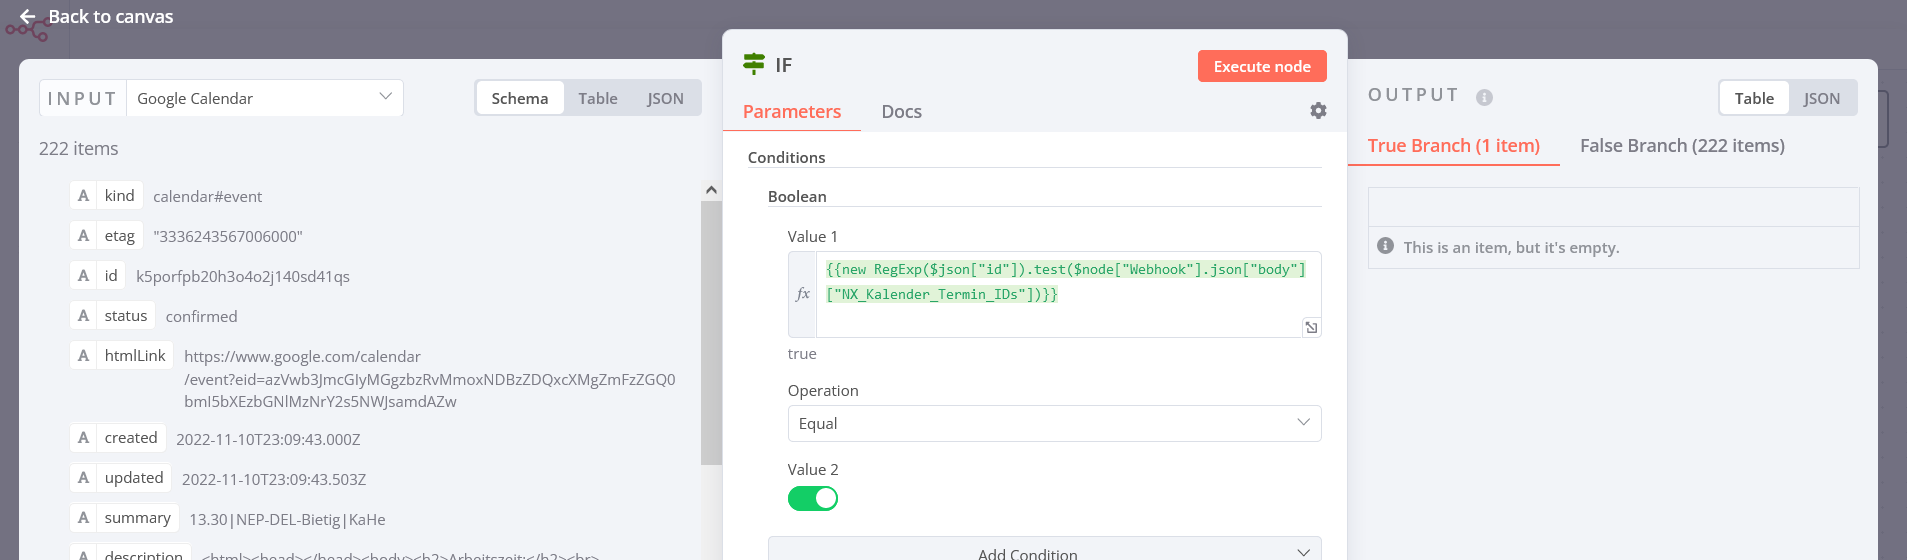Toggle the Value 2 switch off
Viewport: 1907px width, 560px height.
(812, 498)
